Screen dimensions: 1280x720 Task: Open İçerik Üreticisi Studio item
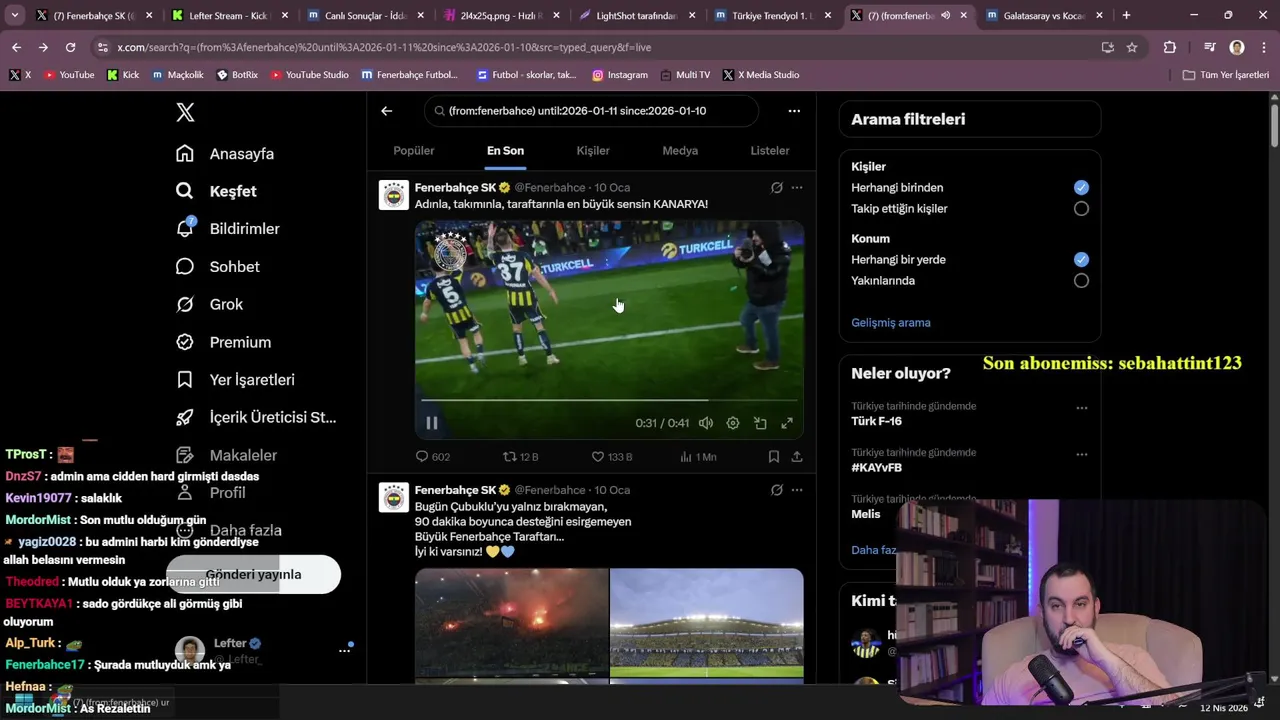(256, 417)
